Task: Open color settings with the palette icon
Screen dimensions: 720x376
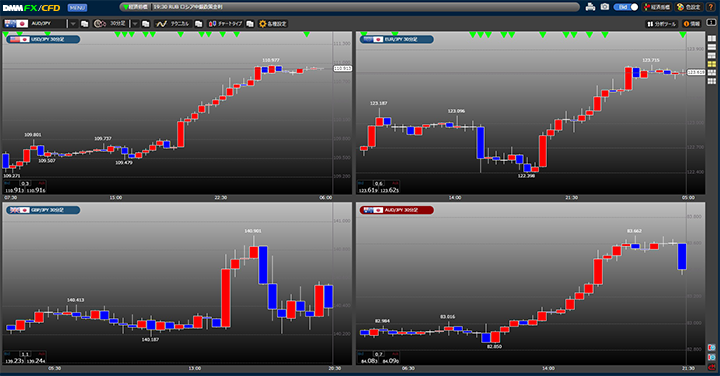Action: [689, 7]
